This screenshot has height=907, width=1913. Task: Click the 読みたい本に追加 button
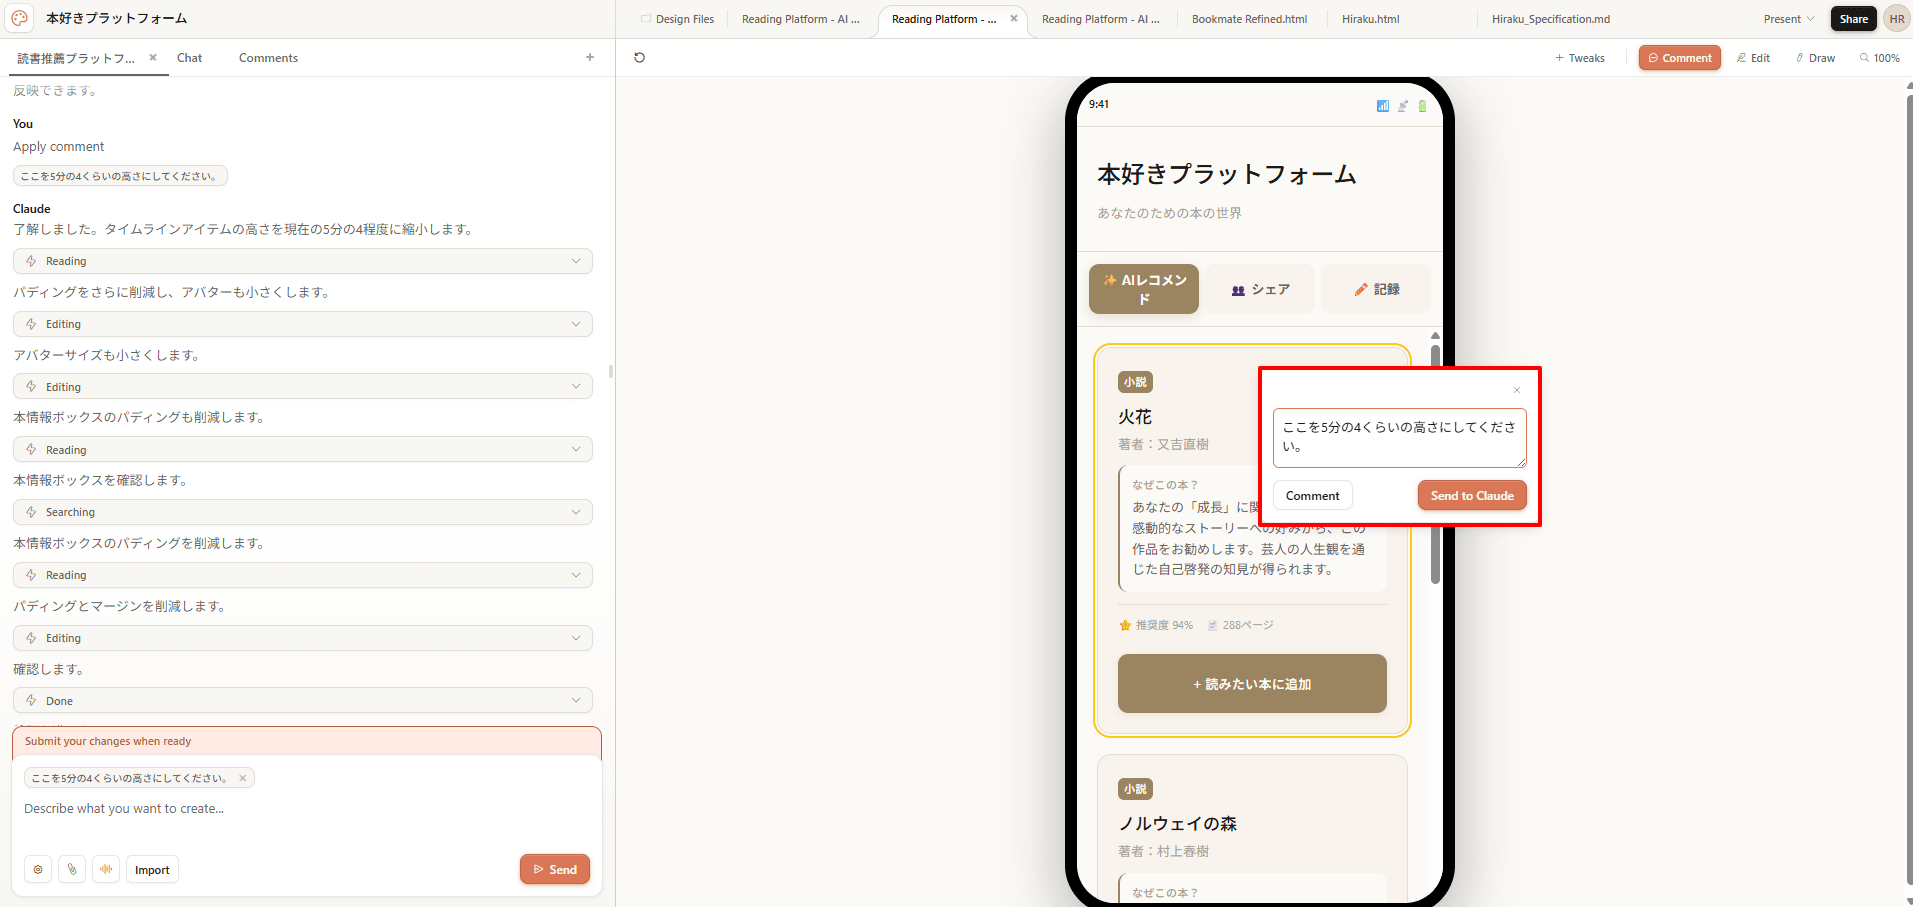click(x=1252, y=684)
